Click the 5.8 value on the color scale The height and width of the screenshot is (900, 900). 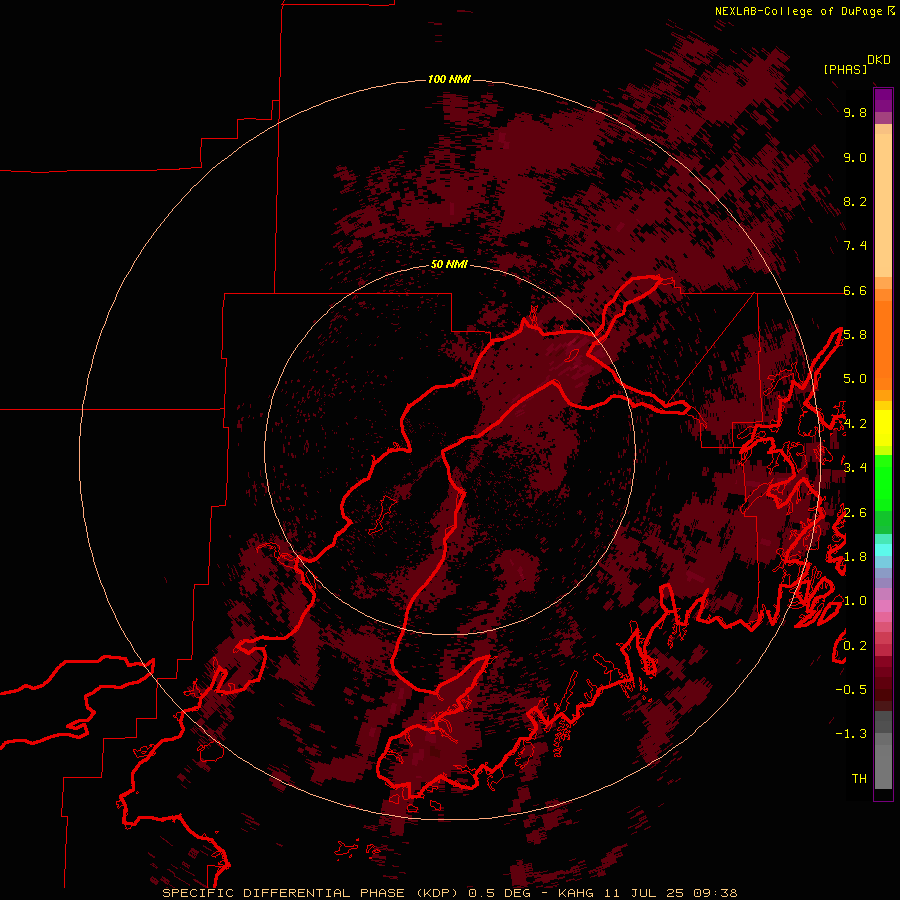[855, 335]
